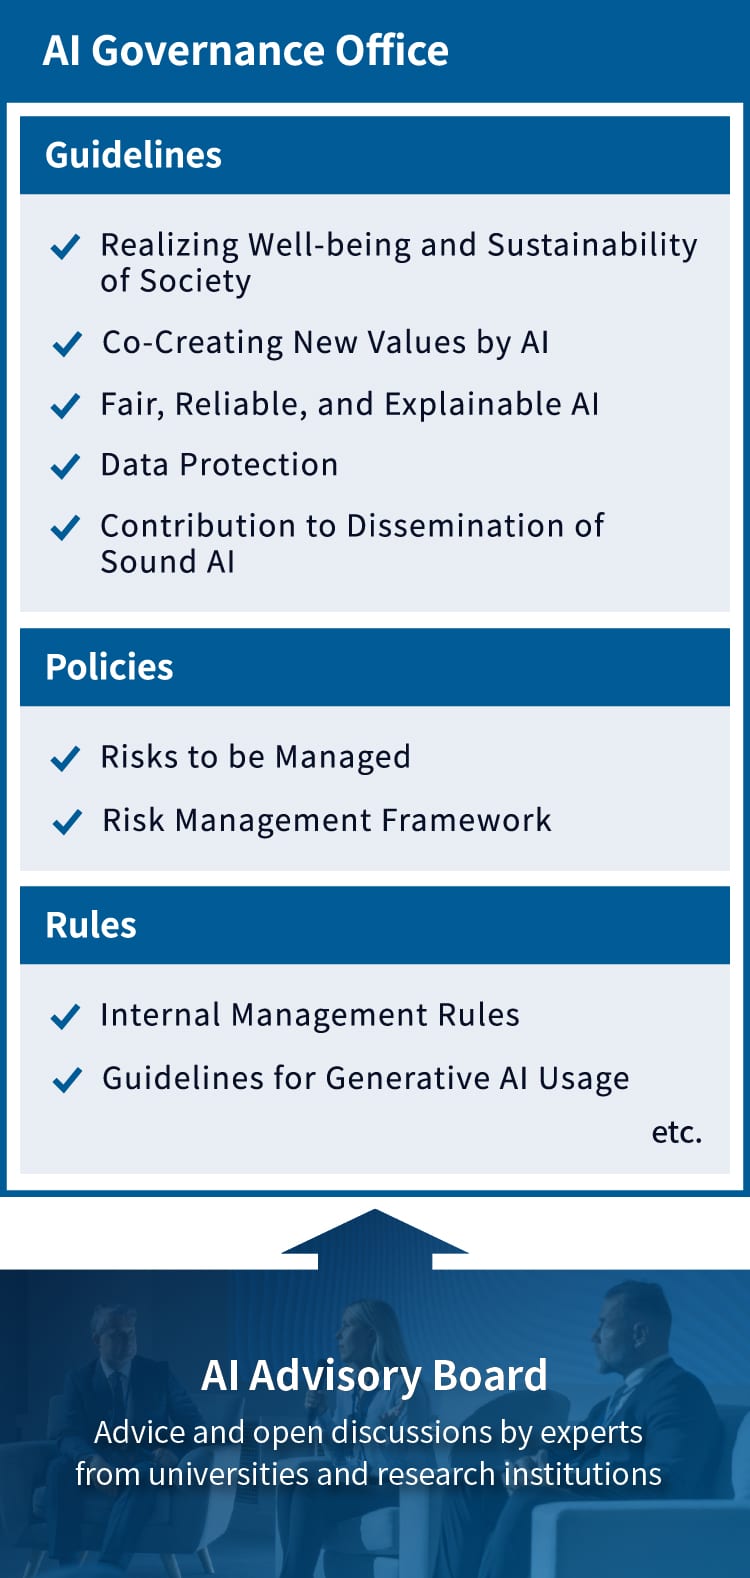750x1578 pixels.
Task: Click checkmark next to Co-Creating New Values
Action: coord(66,344)
